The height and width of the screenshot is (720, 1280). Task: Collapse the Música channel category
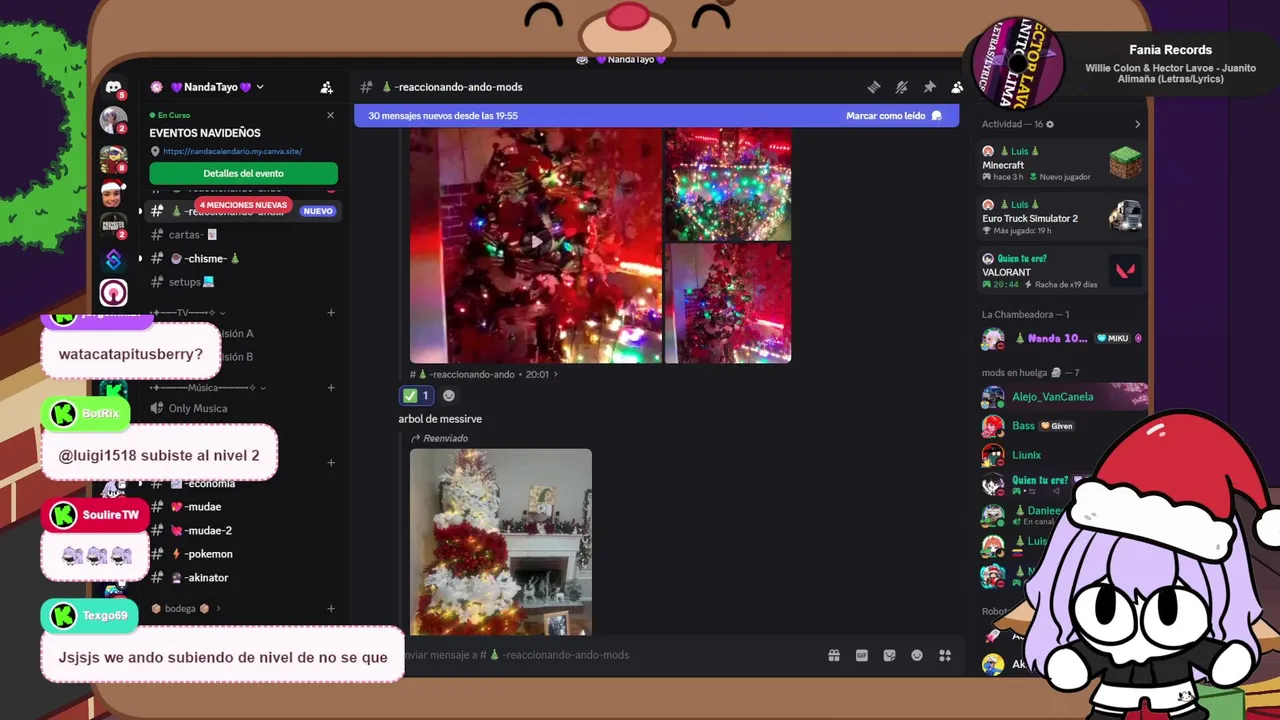click(208, 387)
